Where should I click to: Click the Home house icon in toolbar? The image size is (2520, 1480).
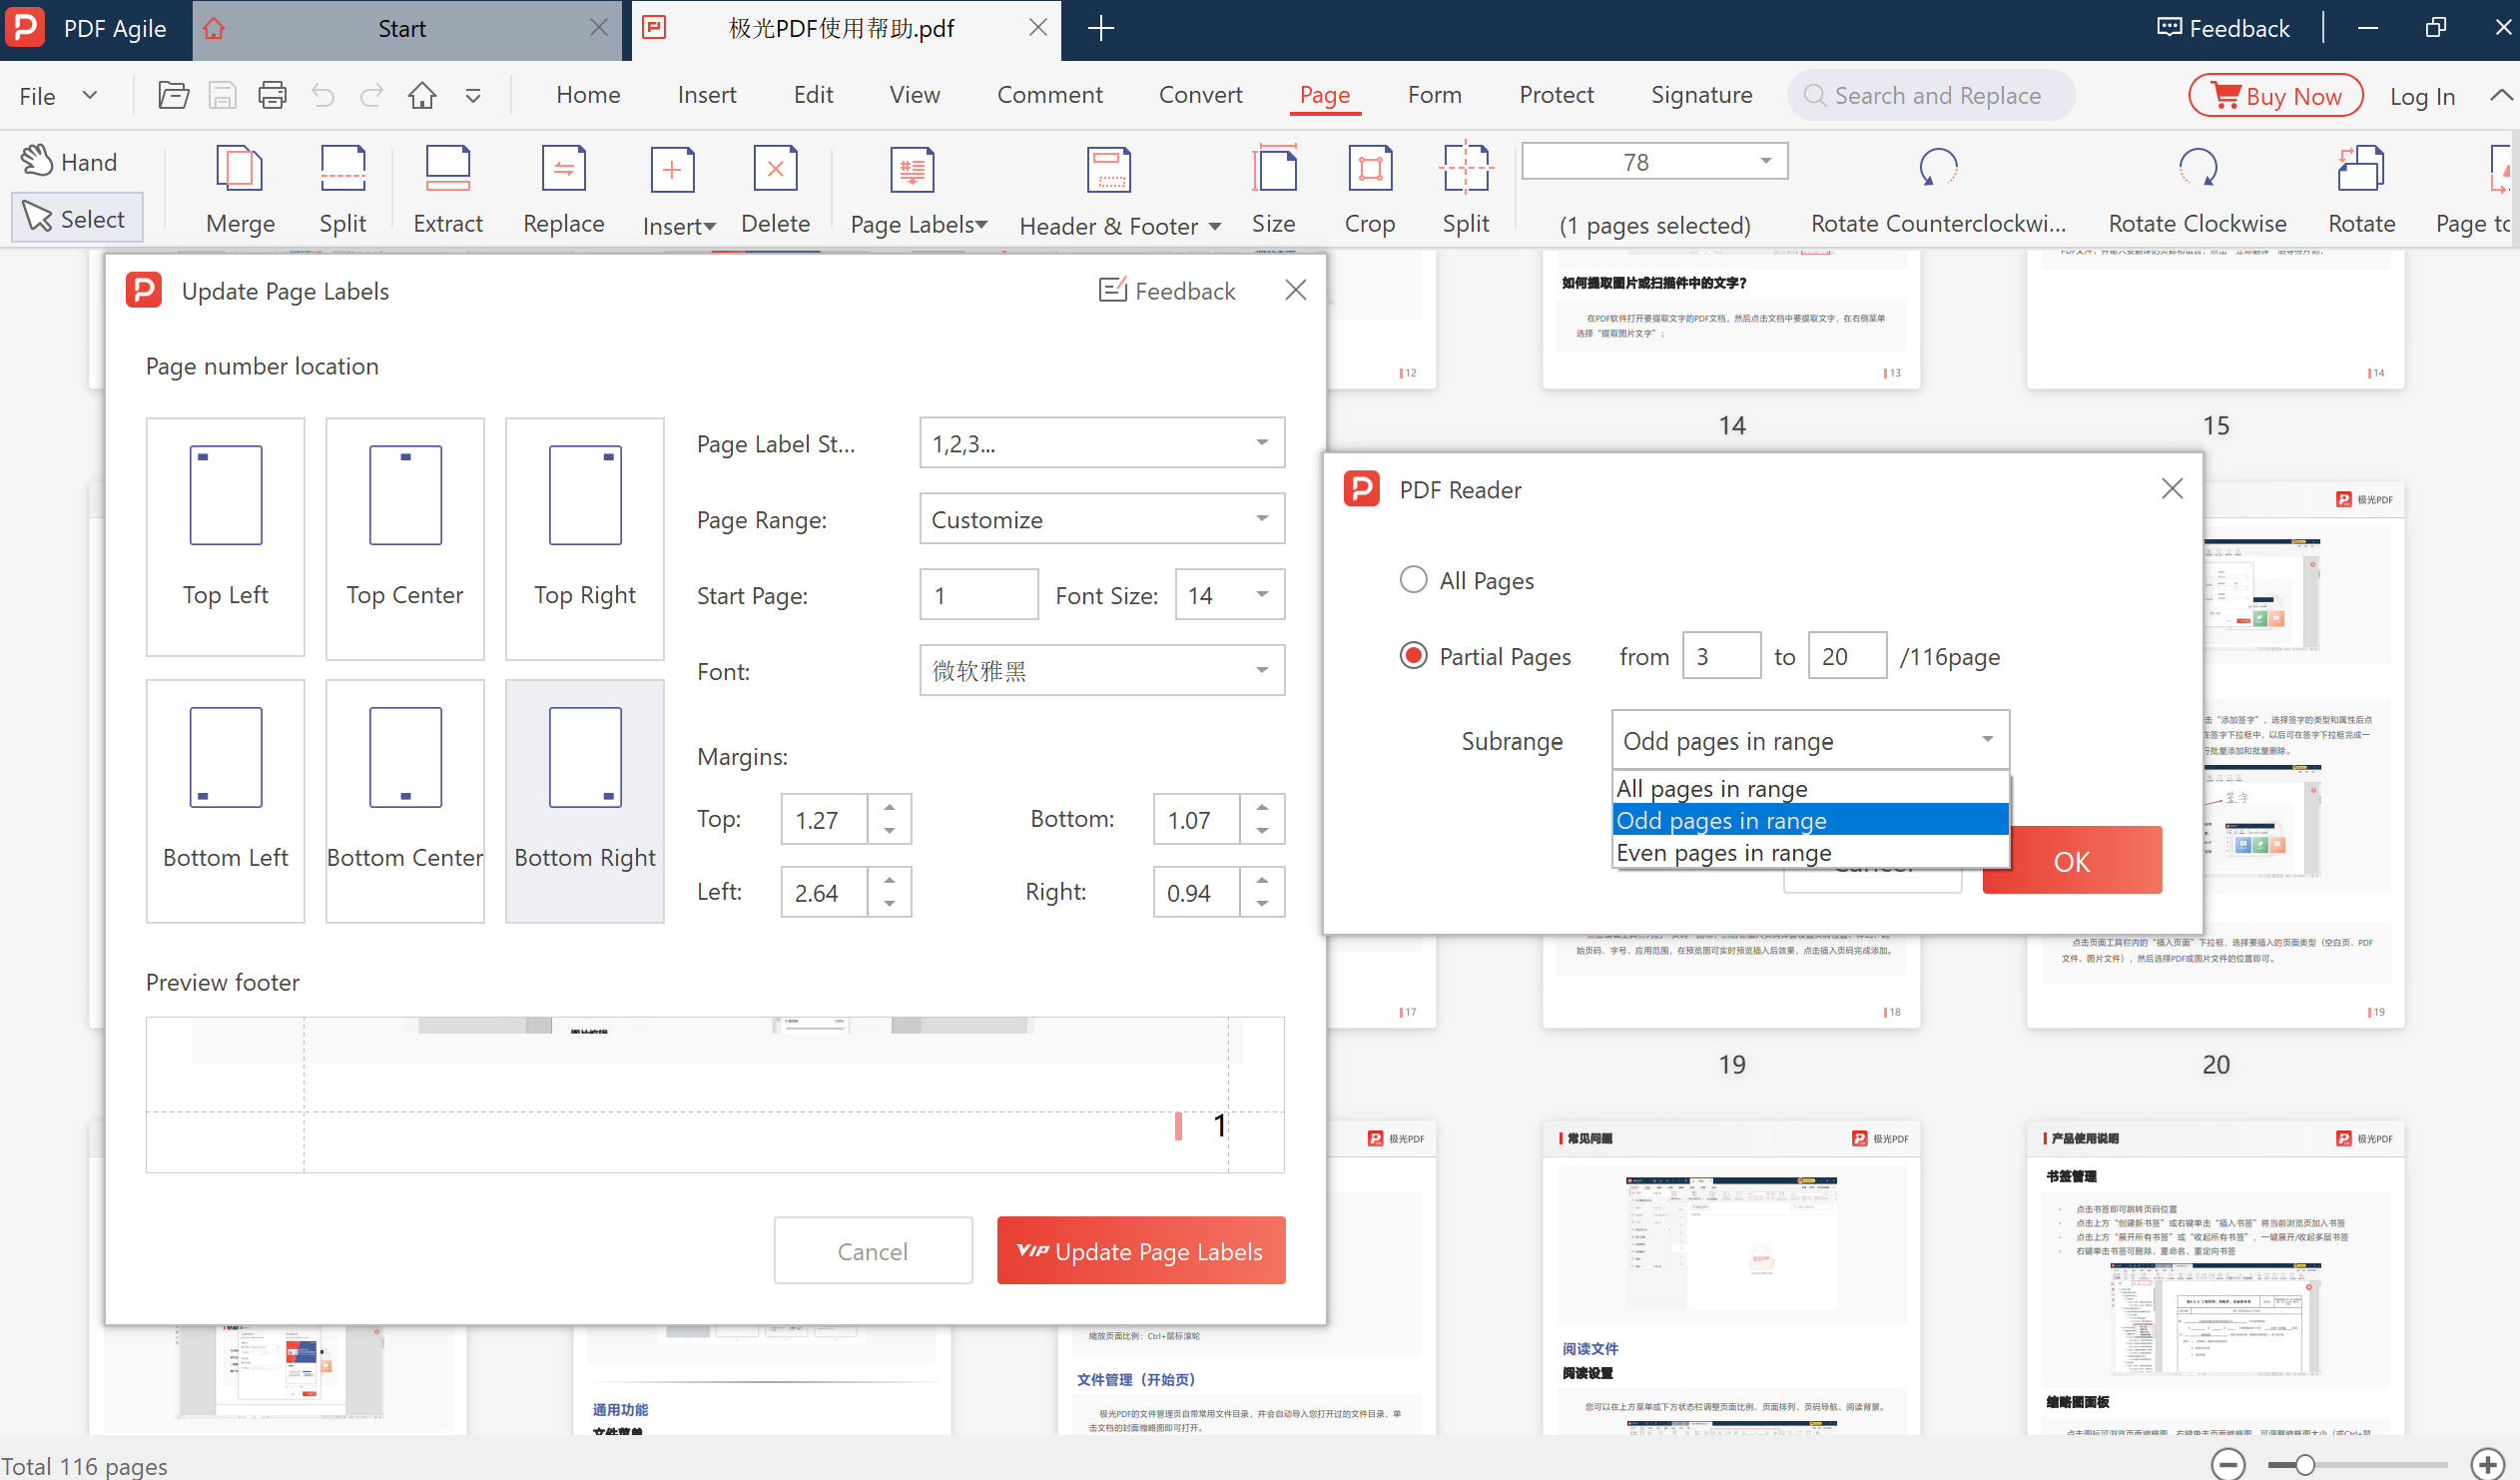422,95
